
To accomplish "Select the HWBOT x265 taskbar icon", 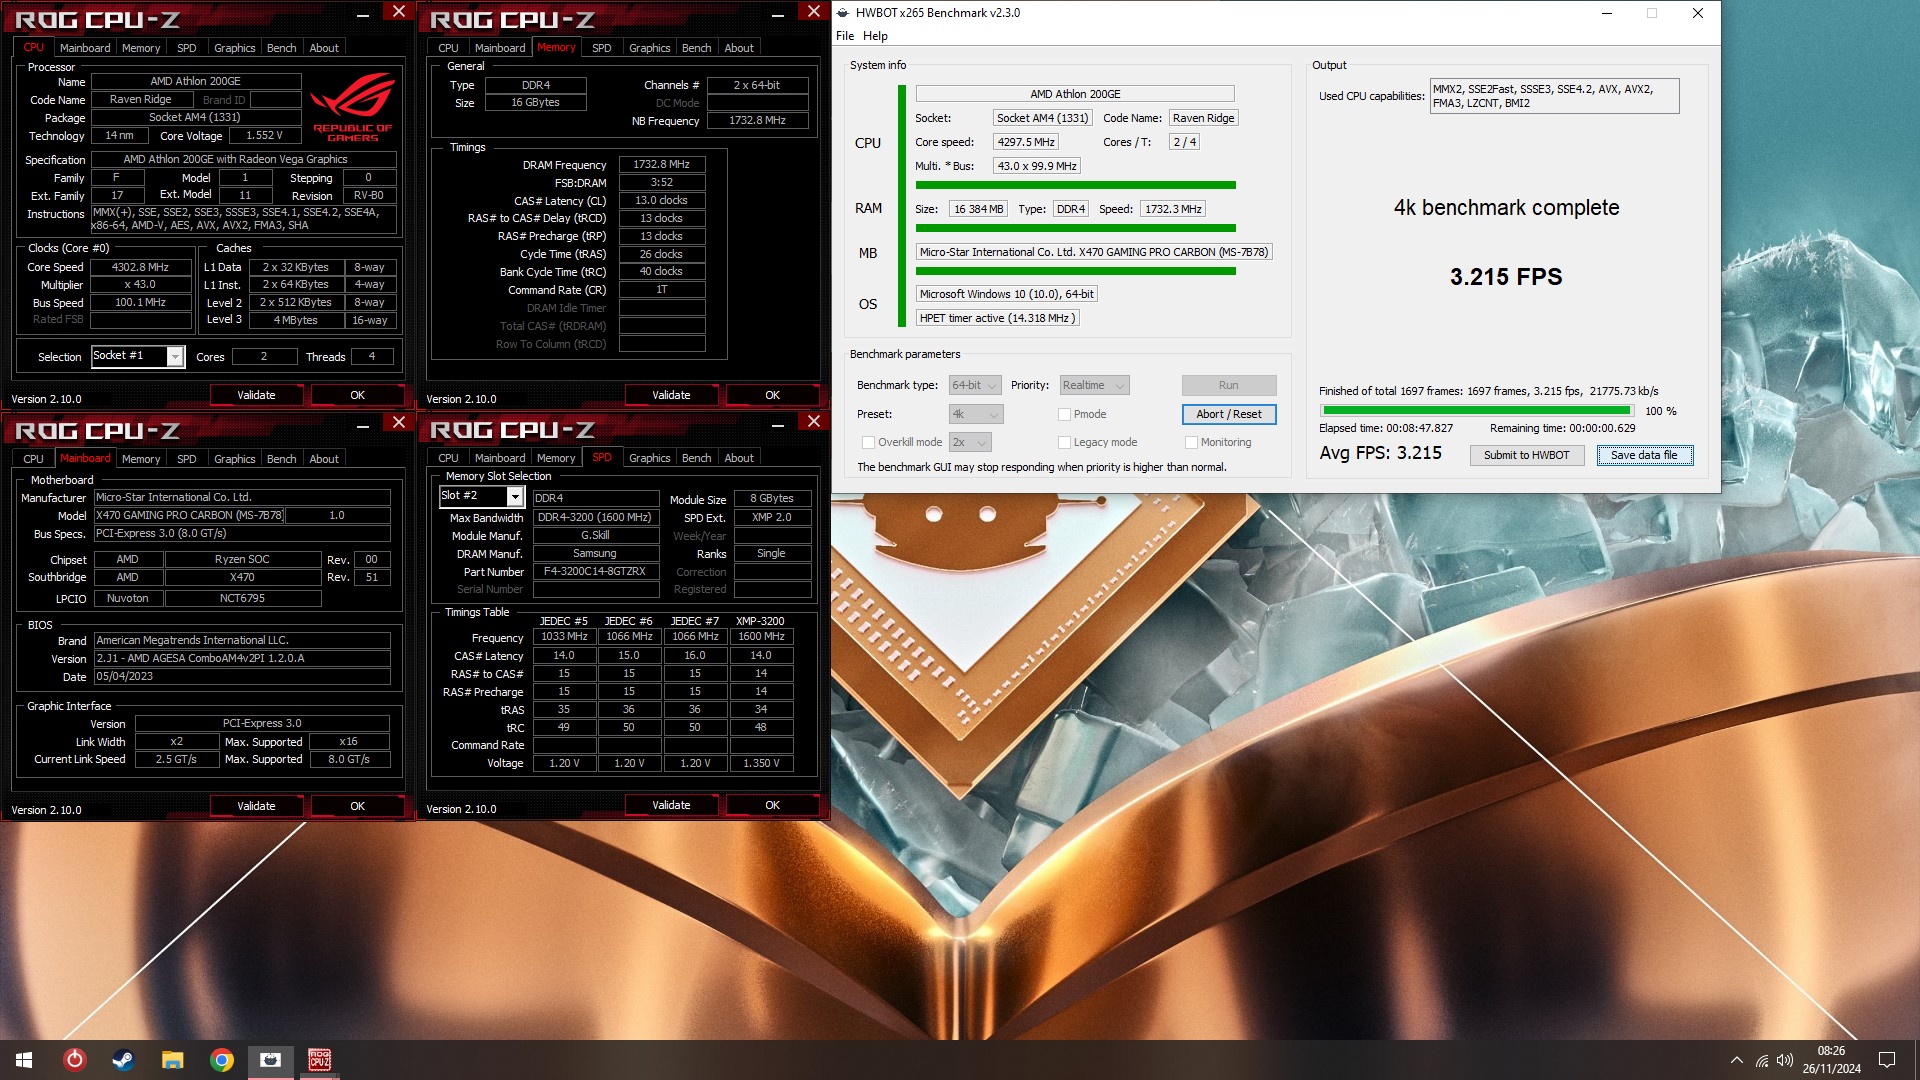I will click(271, 1060).
